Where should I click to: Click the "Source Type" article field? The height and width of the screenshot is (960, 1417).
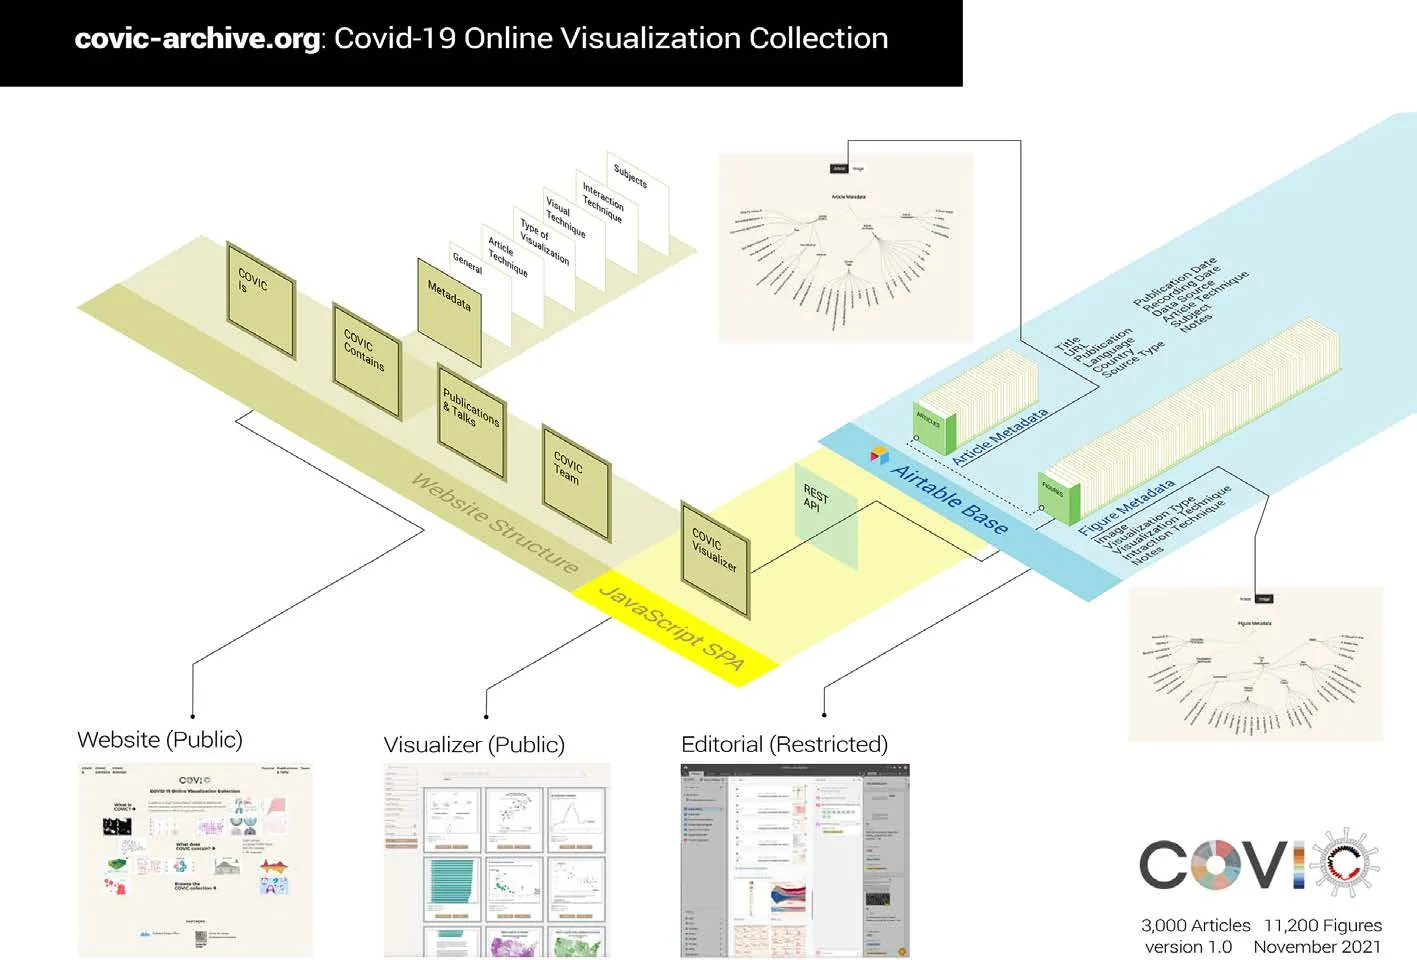(1133, 360)
